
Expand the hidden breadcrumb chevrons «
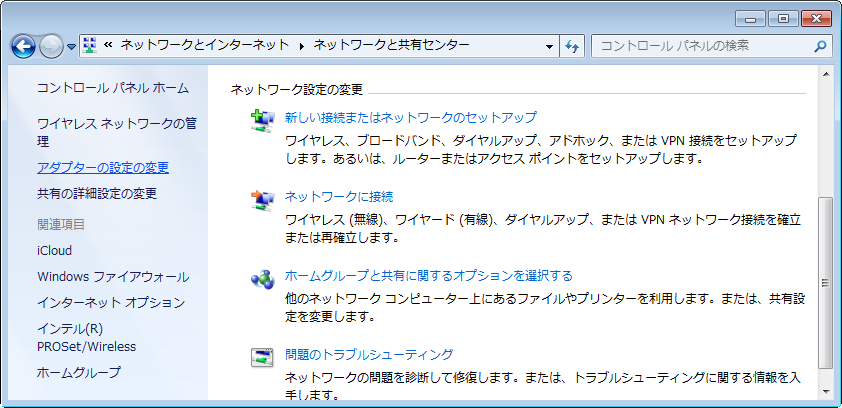pos(107,46)
